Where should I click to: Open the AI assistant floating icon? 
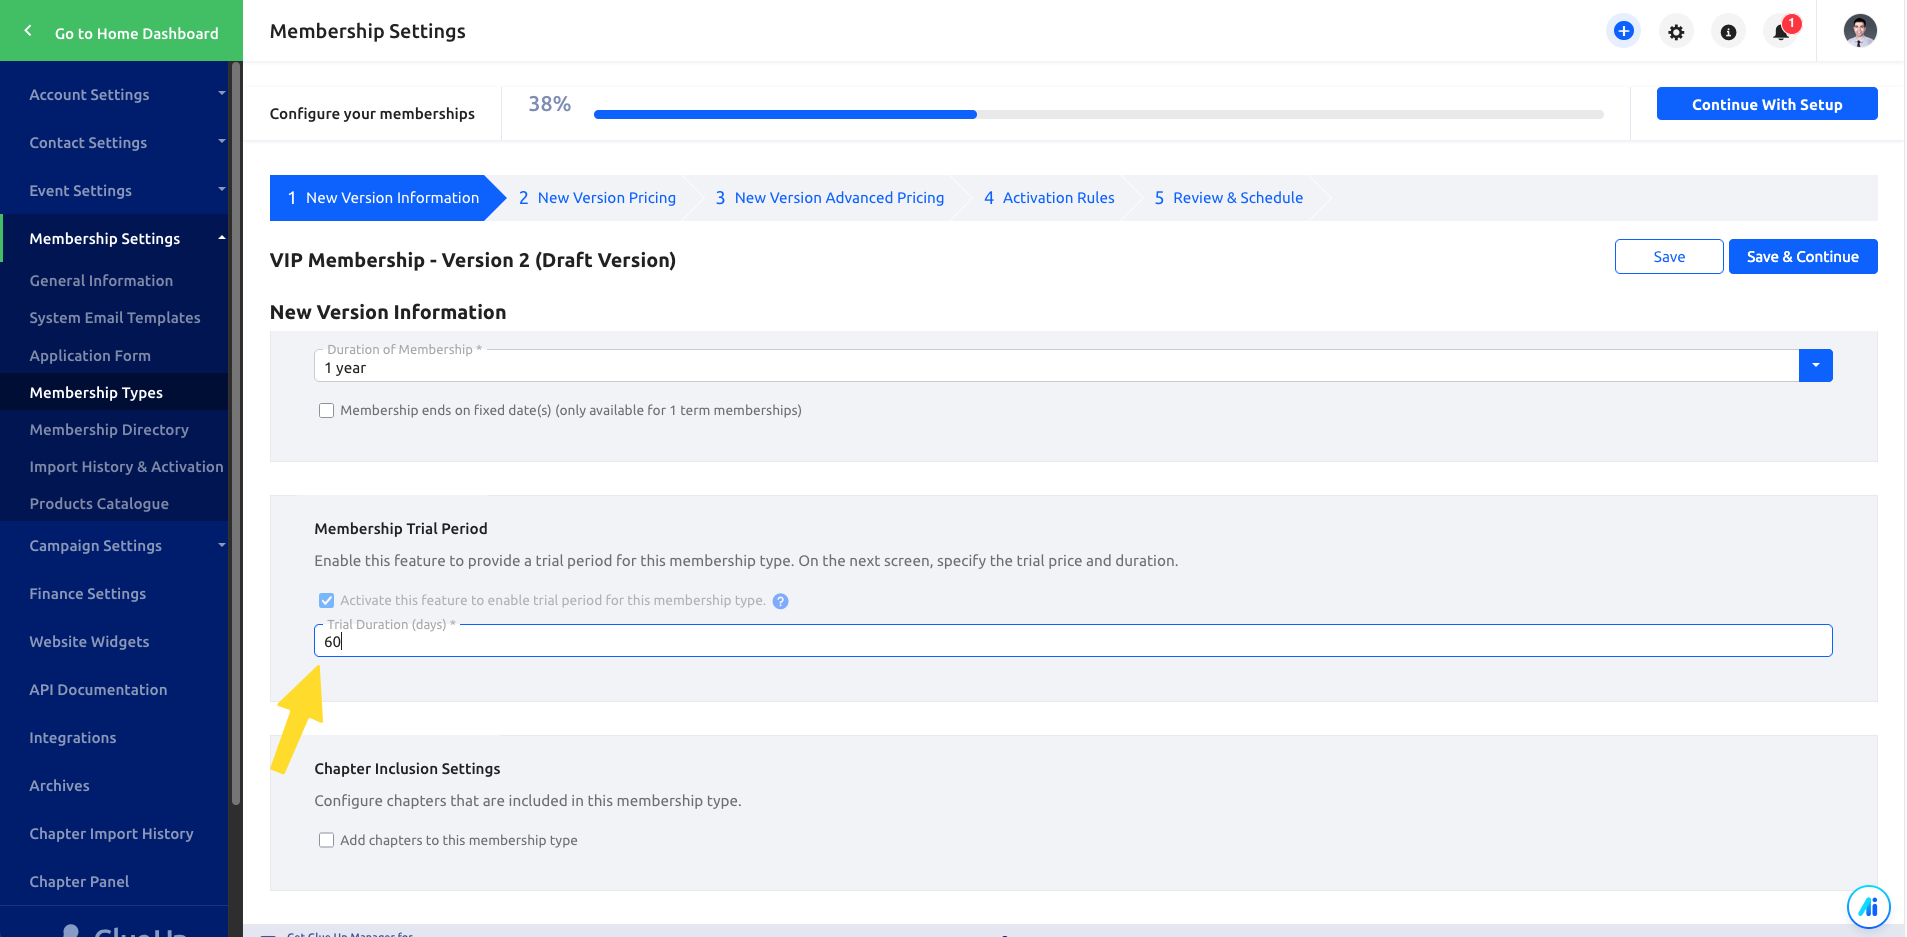(1868, 907)
